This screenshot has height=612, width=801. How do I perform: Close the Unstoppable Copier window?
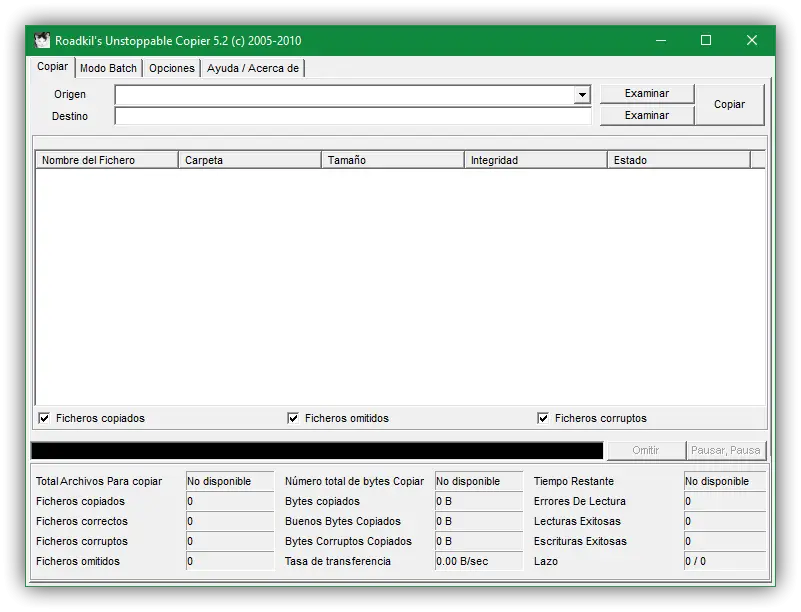(751, 40)
